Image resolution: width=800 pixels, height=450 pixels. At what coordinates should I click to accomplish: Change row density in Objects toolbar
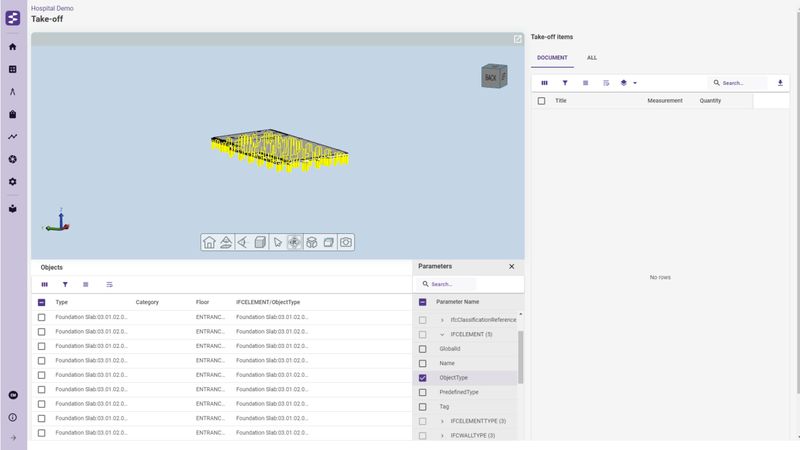click(86, 285)
